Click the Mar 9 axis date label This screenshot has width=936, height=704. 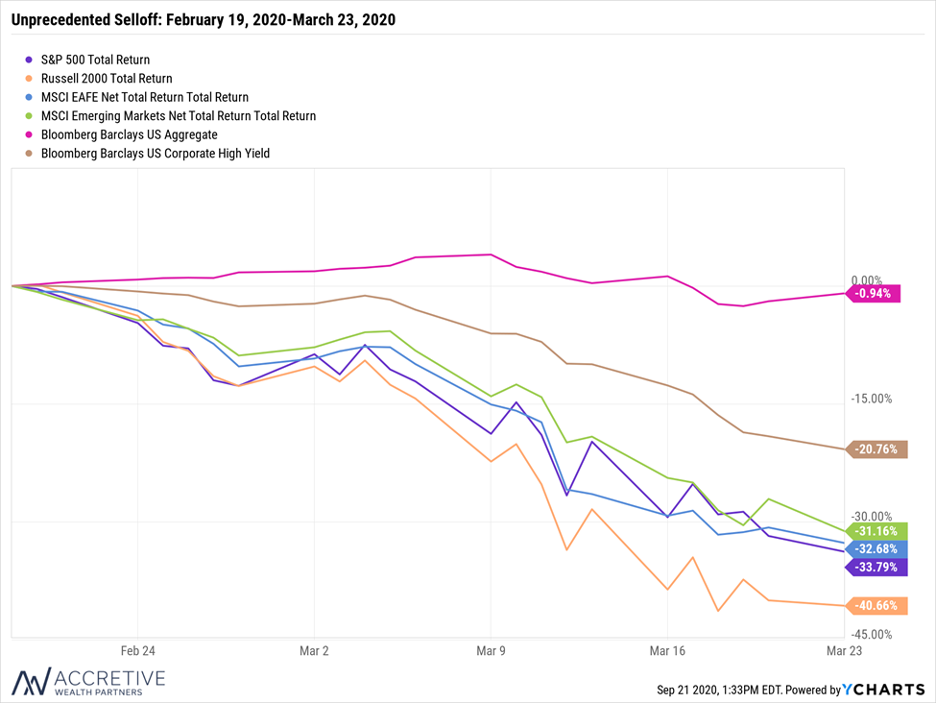[491, 651]
